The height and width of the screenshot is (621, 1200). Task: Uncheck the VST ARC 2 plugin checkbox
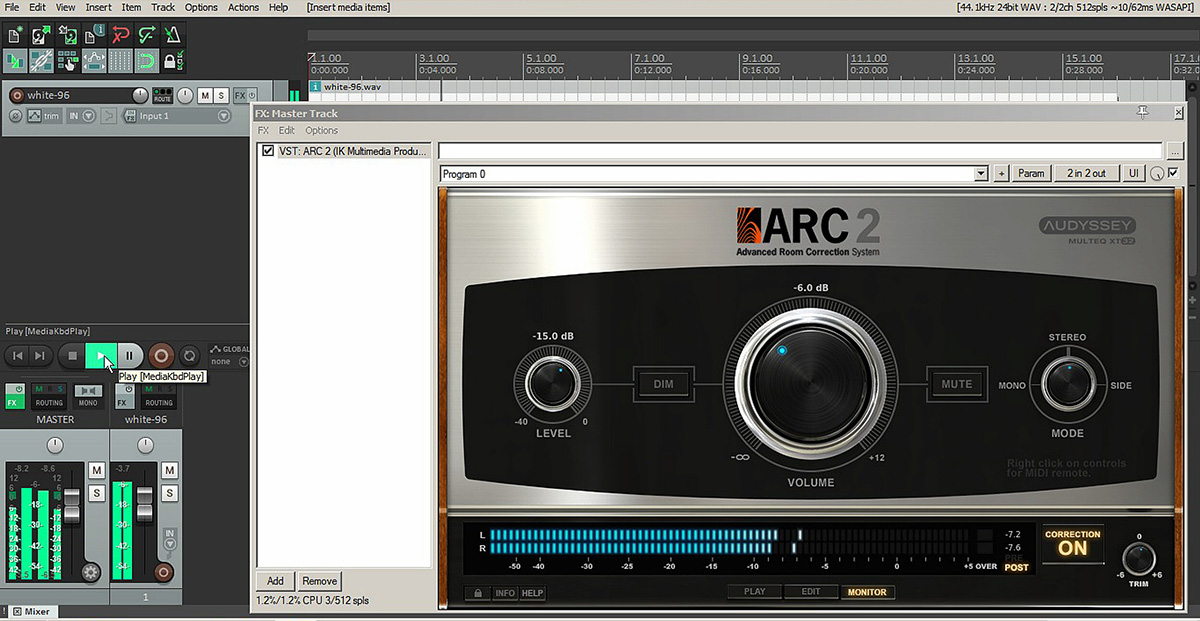click(x=268, y=151)
